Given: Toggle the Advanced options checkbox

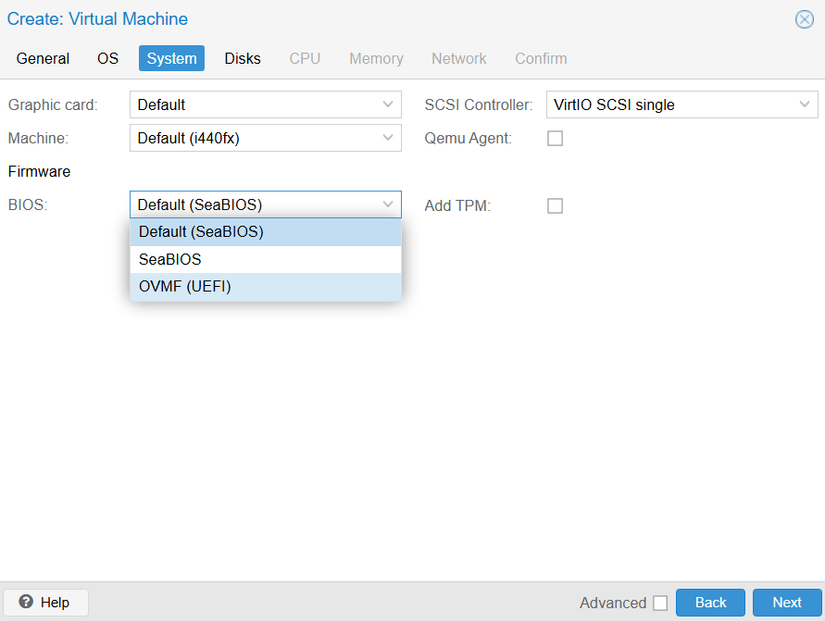Looking at the screenshot, I should pos(660,603).
